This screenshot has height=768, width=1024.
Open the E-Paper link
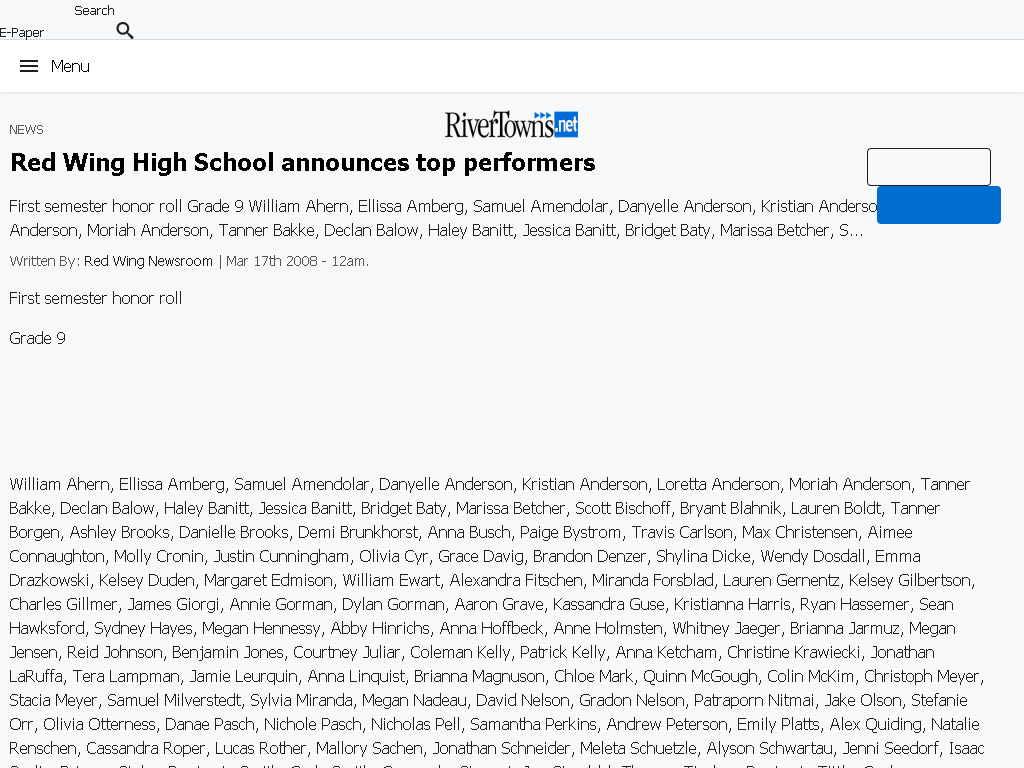[22, 32]
